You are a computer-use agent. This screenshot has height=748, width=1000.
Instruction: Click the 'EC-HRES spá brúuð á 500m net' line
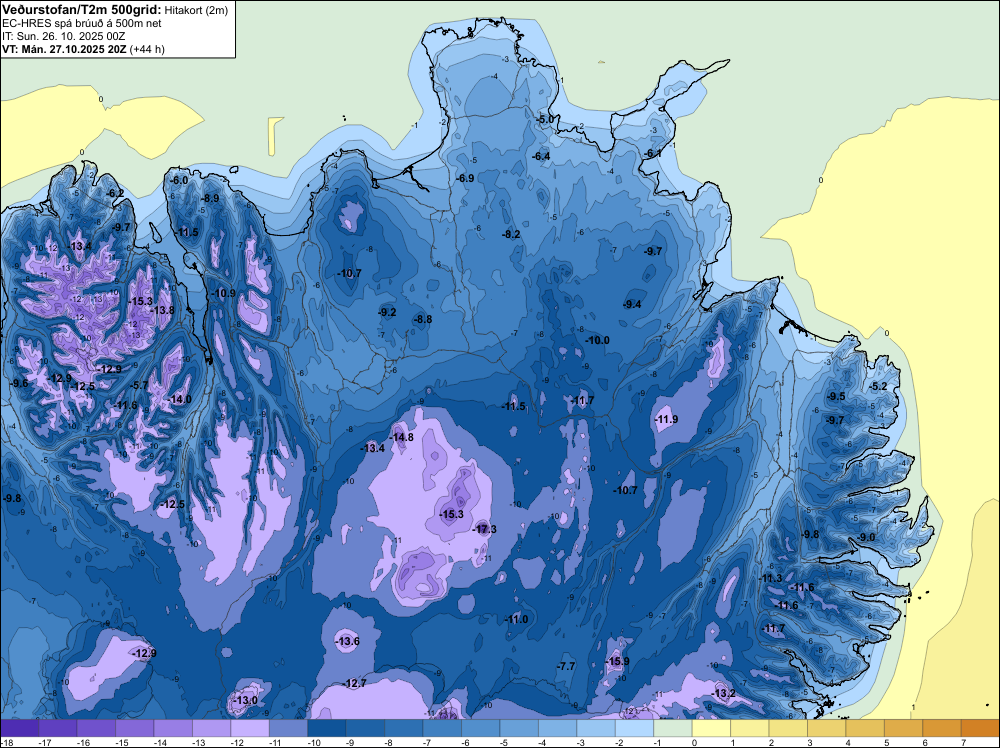82,23
